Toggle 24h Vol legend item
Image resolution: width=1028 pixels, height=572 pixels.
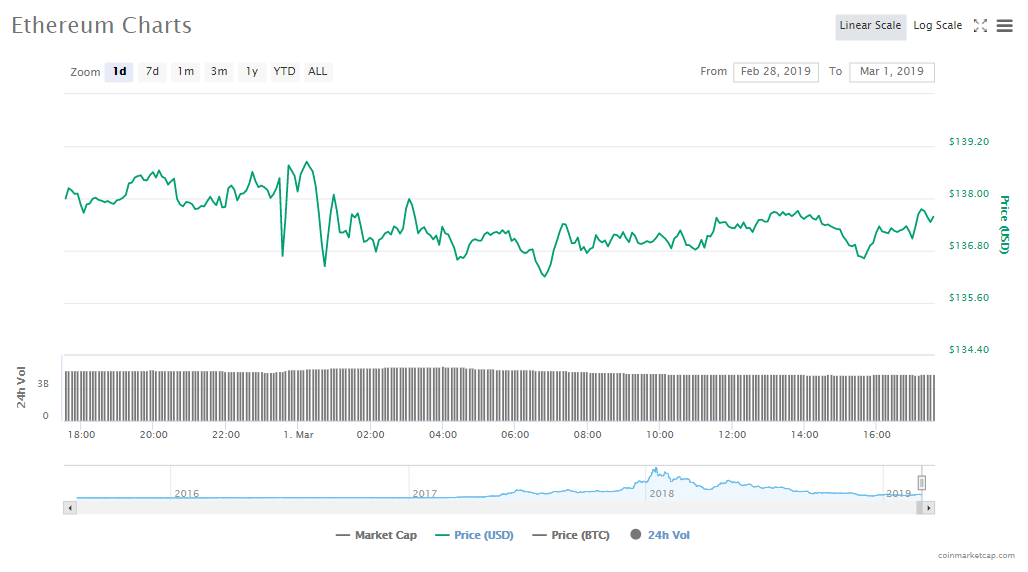pyautogui.click(x=660, y=535)
